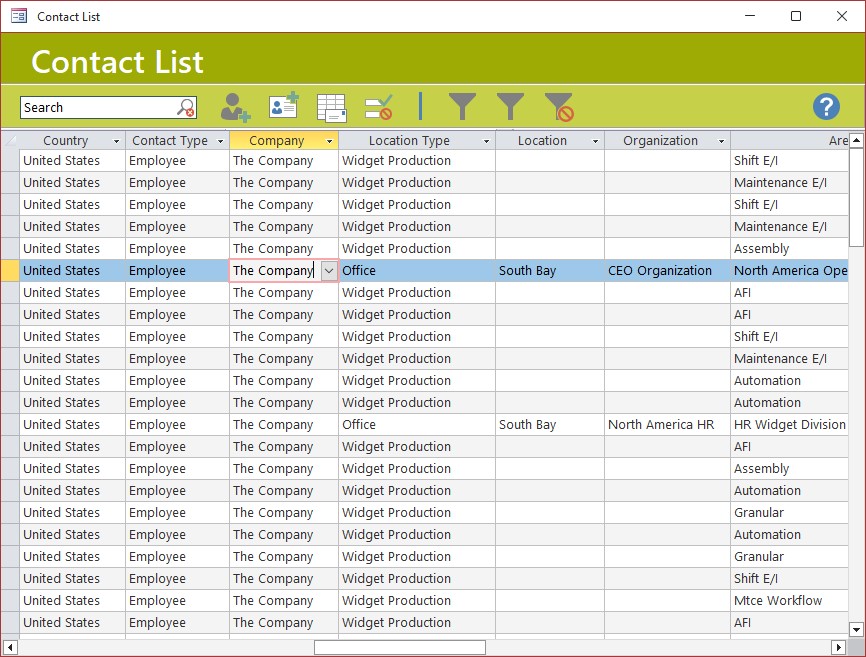Open the Location Type column dropdown arrow
This screenshot has height=657, width=866.
click(486, 141)
